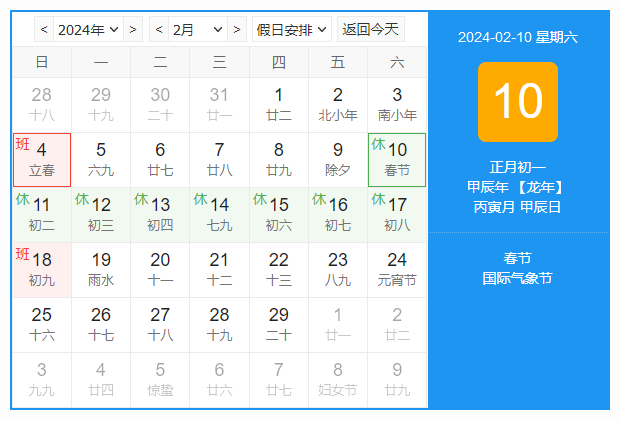The width and height of the screenshot is (619, 422).
Task: Select February 29 二十 date
Action: click(279, 325)
